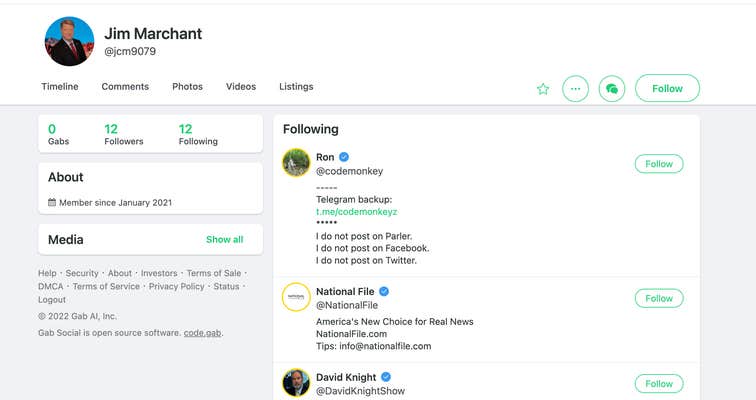The height and width of the screenshot is (400, 756).
Task: Switch to the Comments tab
Action: (x=125, y=87)
